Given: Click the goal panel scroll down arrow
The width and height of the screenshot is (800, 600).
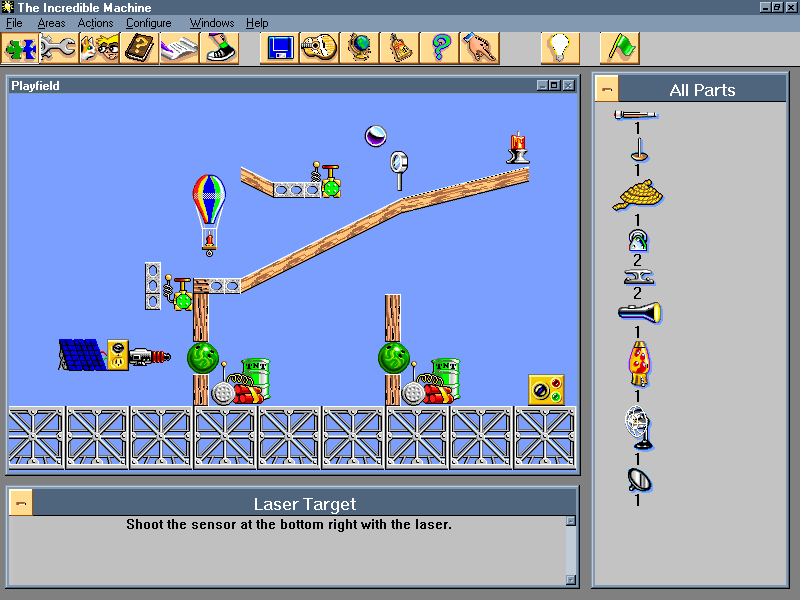Looking at the screenshot, I should click(x=571, y=580).
